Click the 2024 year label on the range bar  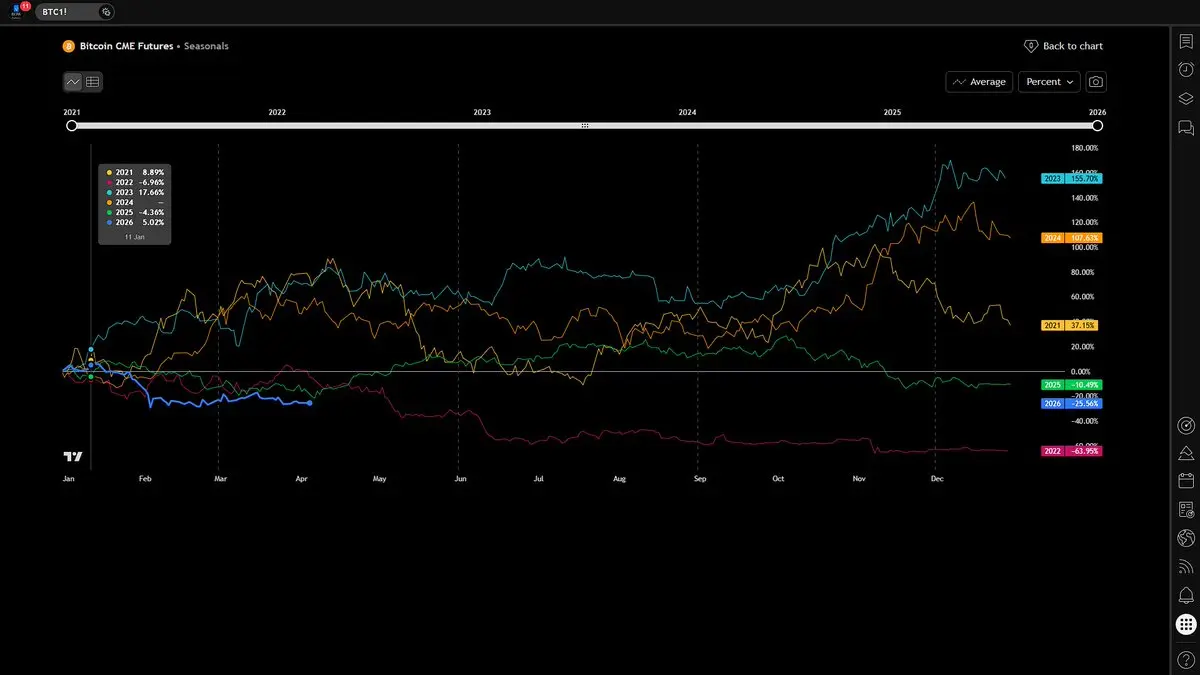(687, 112)
